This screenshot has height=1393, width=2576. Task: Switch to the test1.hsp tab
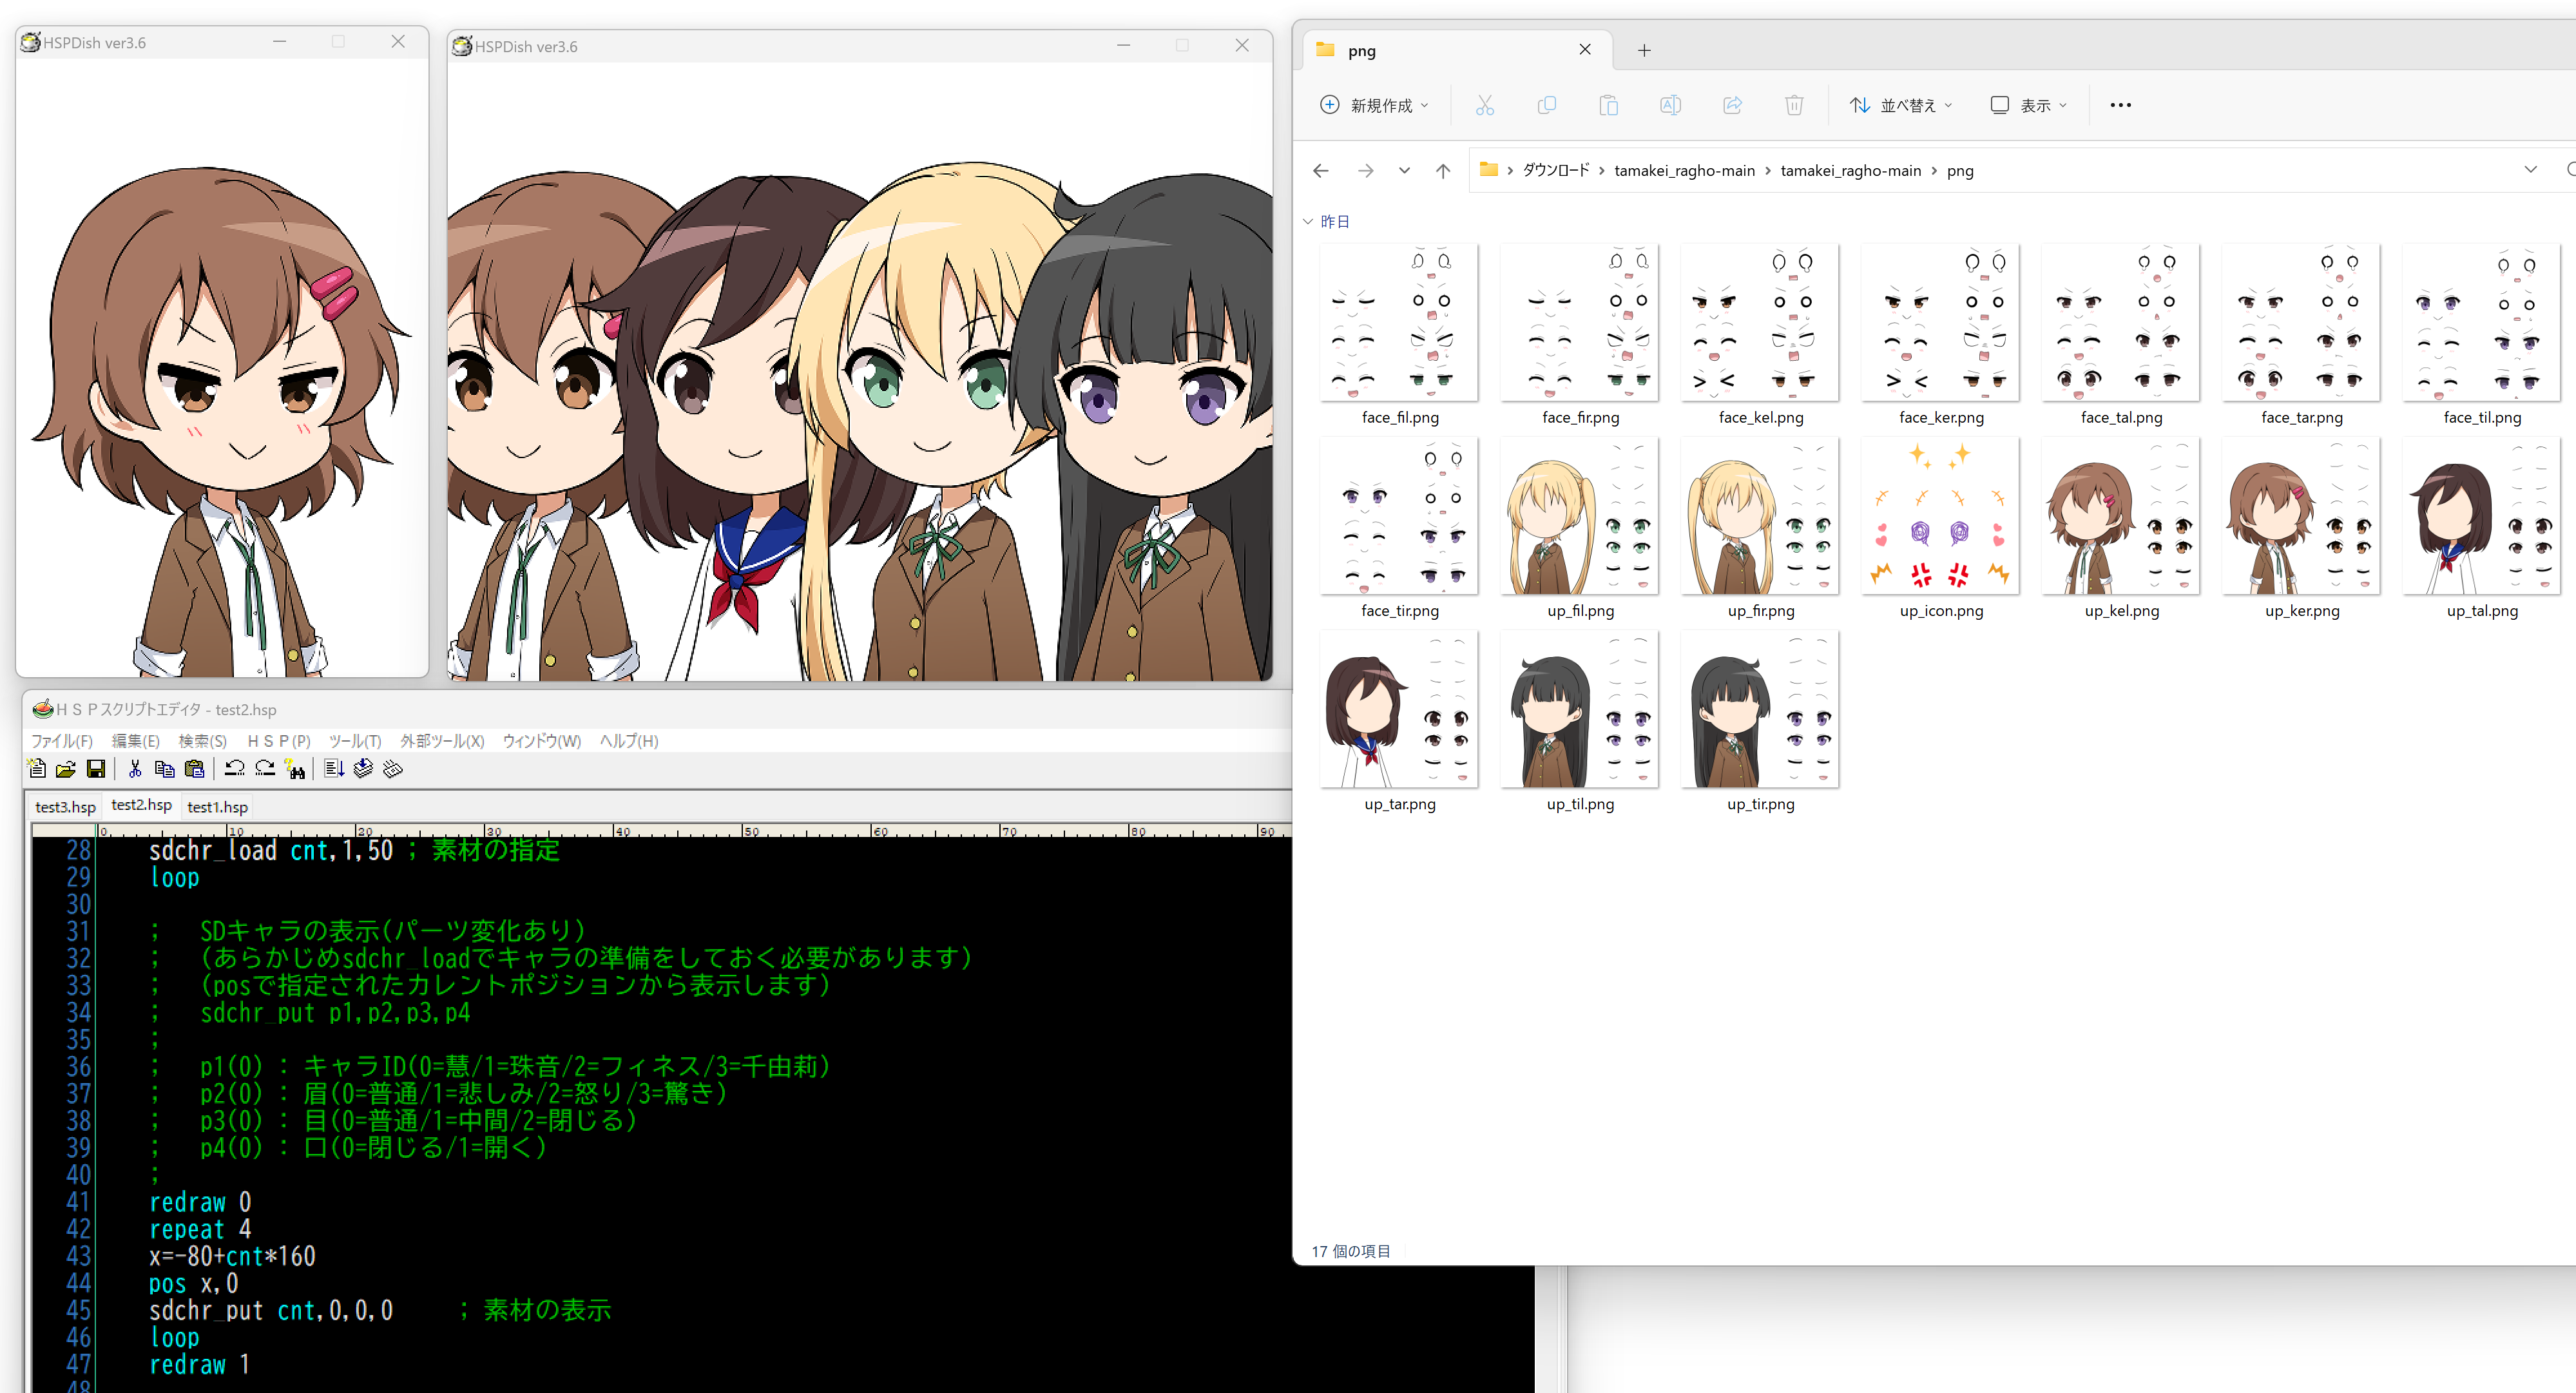pyautogui.click(x=217, y=807)
